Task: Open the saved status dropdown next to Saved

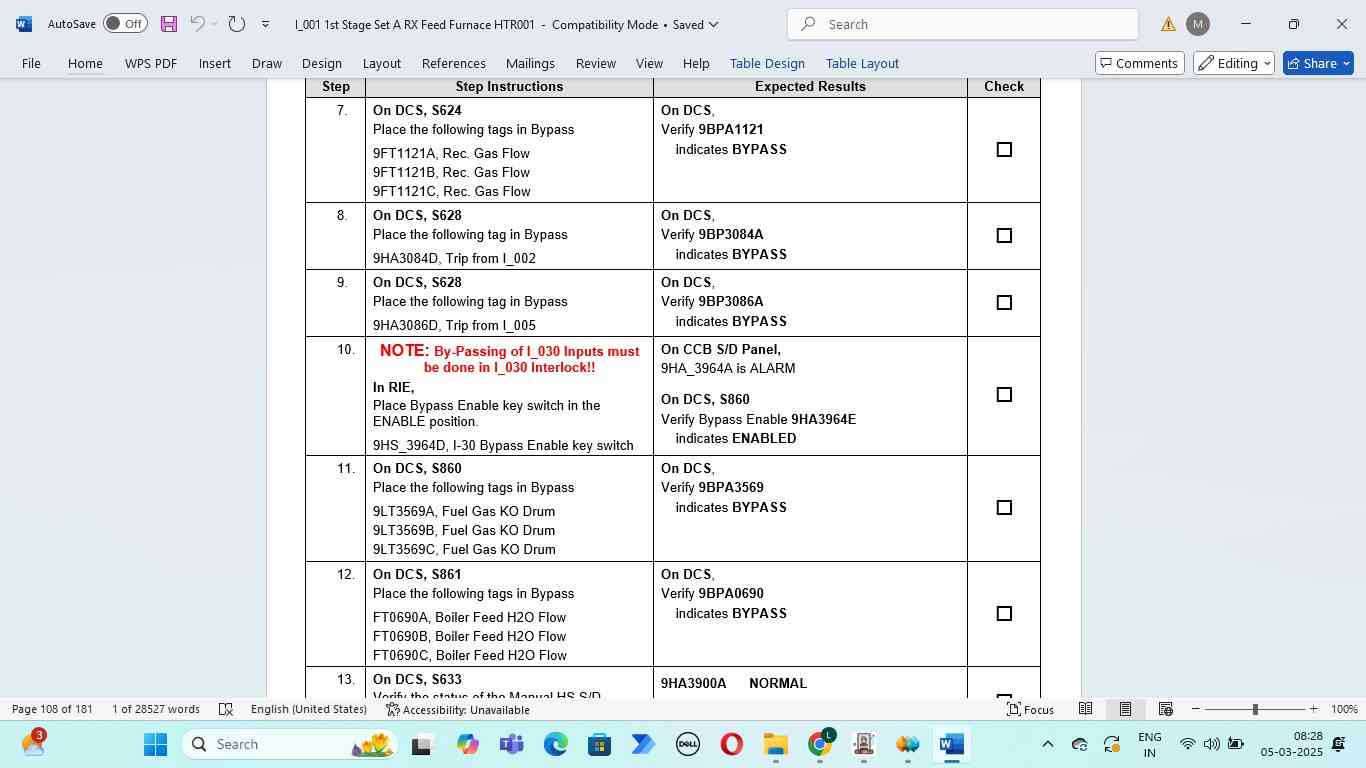Action: pyautogui.click(x=712, y=25)
